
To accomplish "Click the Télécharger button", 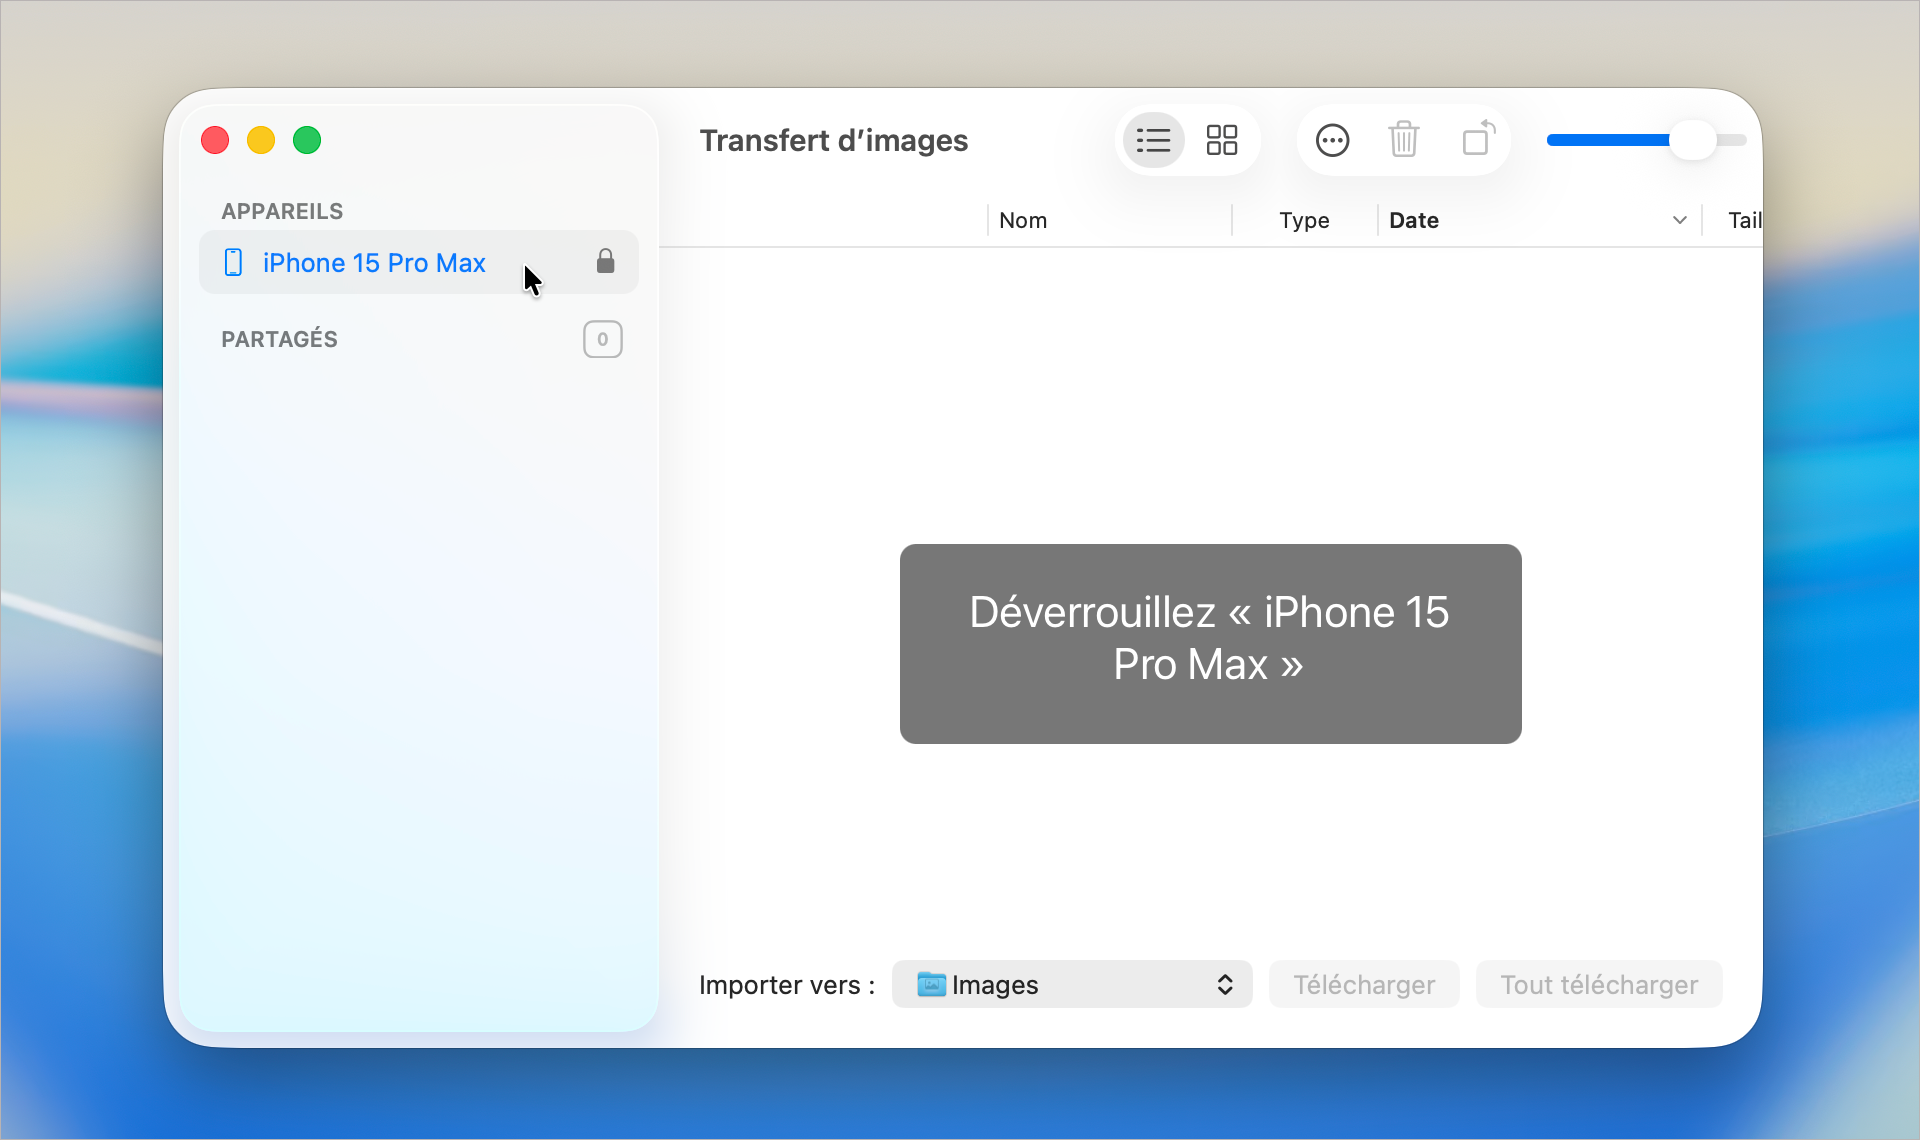I will [1364, 984].
